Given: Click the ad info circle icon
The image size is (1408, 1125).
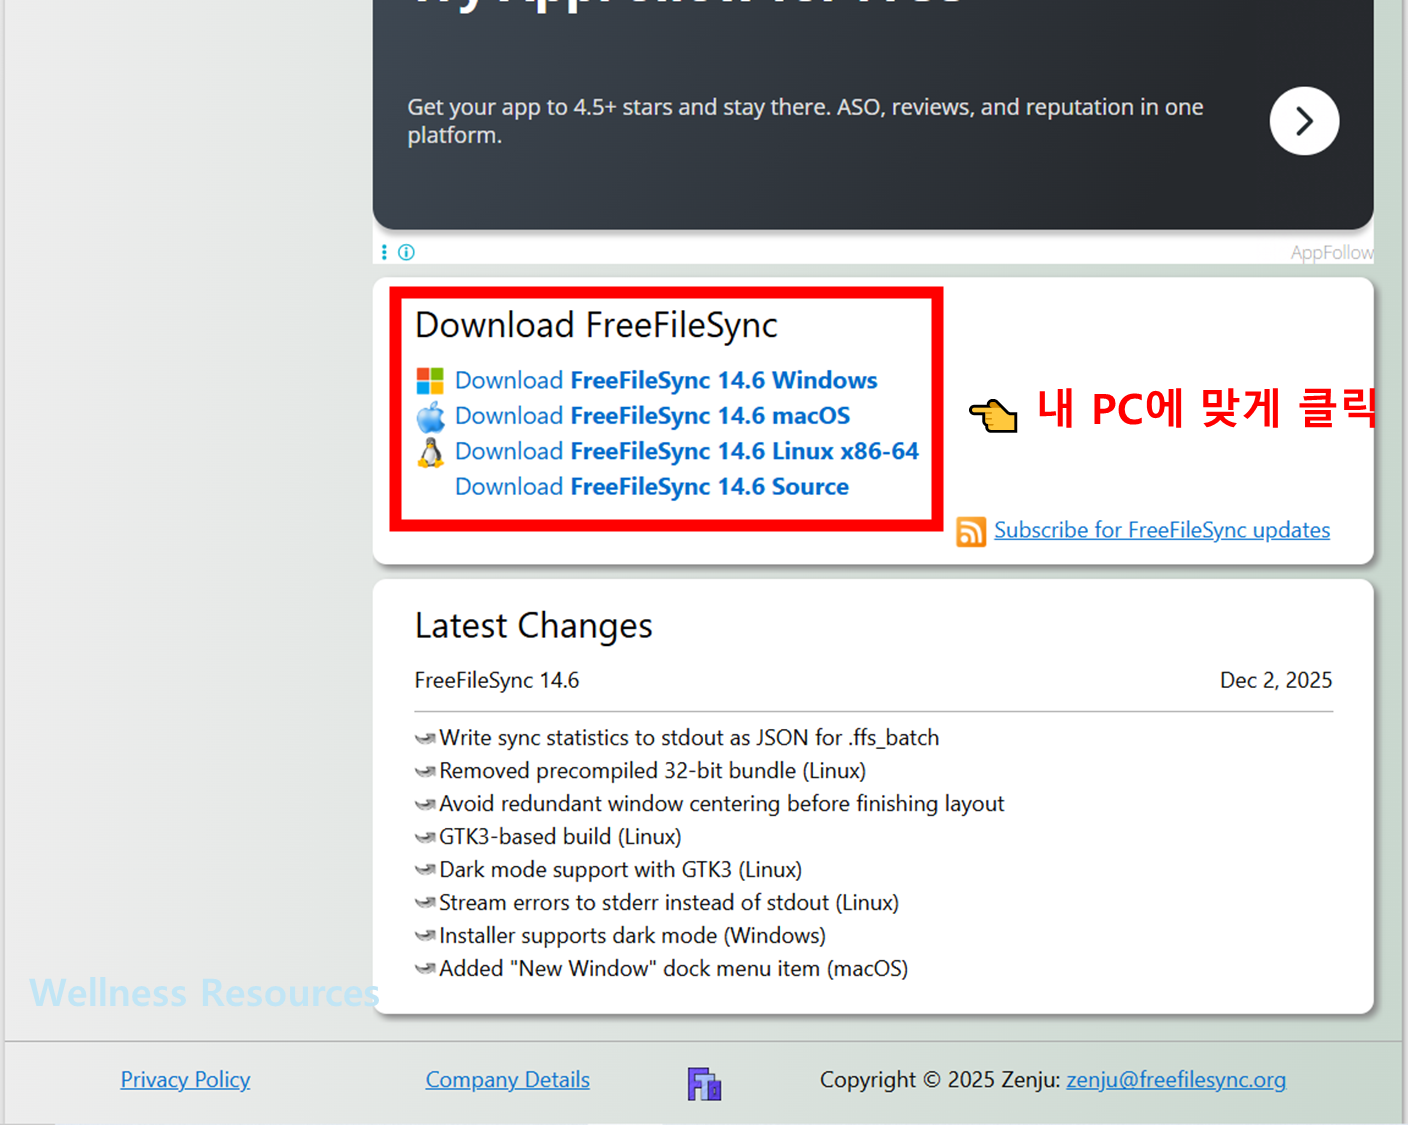Looking at the screenshot, I should [406, 252].
